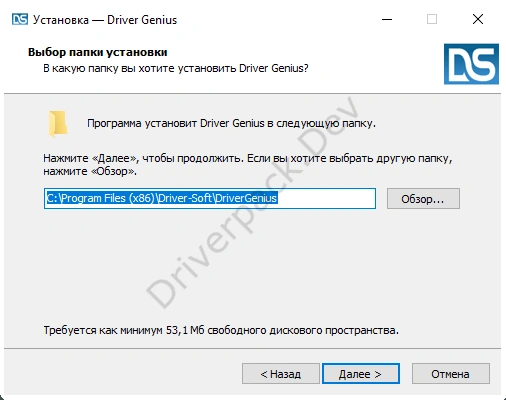
Task: Continue installation with Далее button
Action: (x=361, y=374)
